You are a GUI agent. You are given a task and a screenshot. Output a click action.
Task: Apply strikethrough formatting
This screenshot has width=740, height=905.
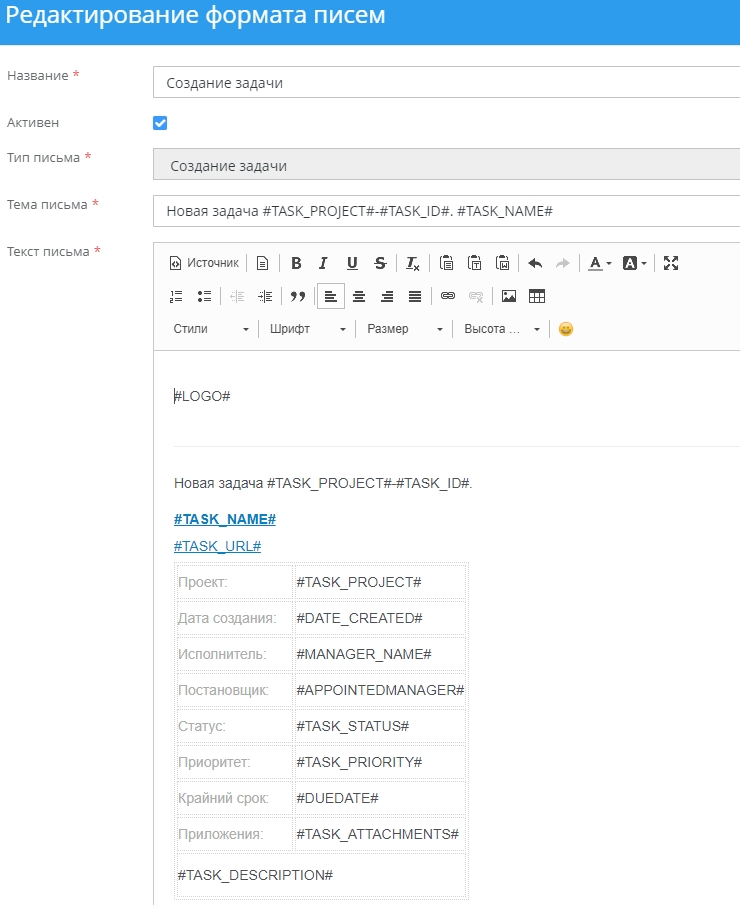tap(380, 263)
